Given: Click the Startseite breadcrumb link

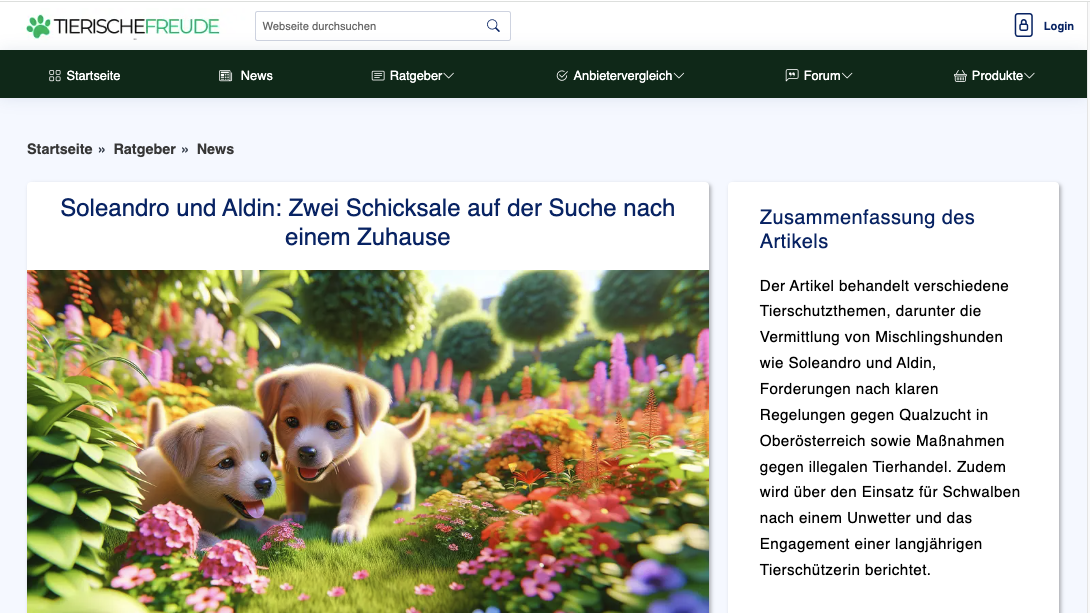Looking at the screenshot, I should (x=60, y=148).
